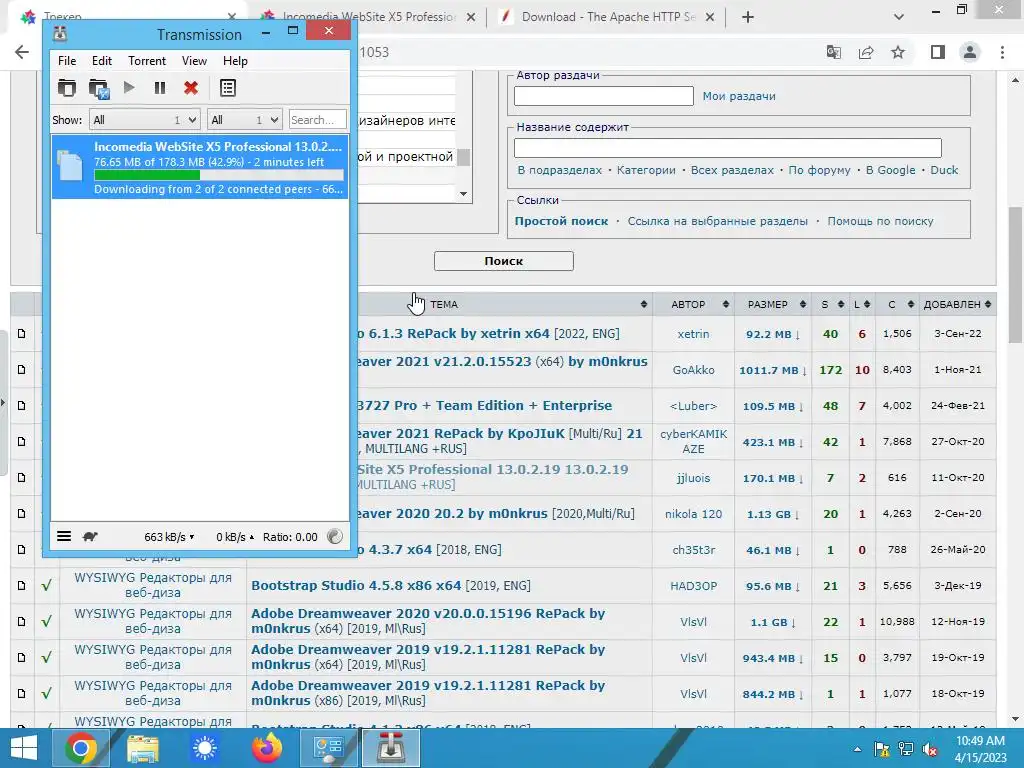The width and height of the screenshot is (1024, 768).
Task: Open the Windows Start button
Action: 24,748
